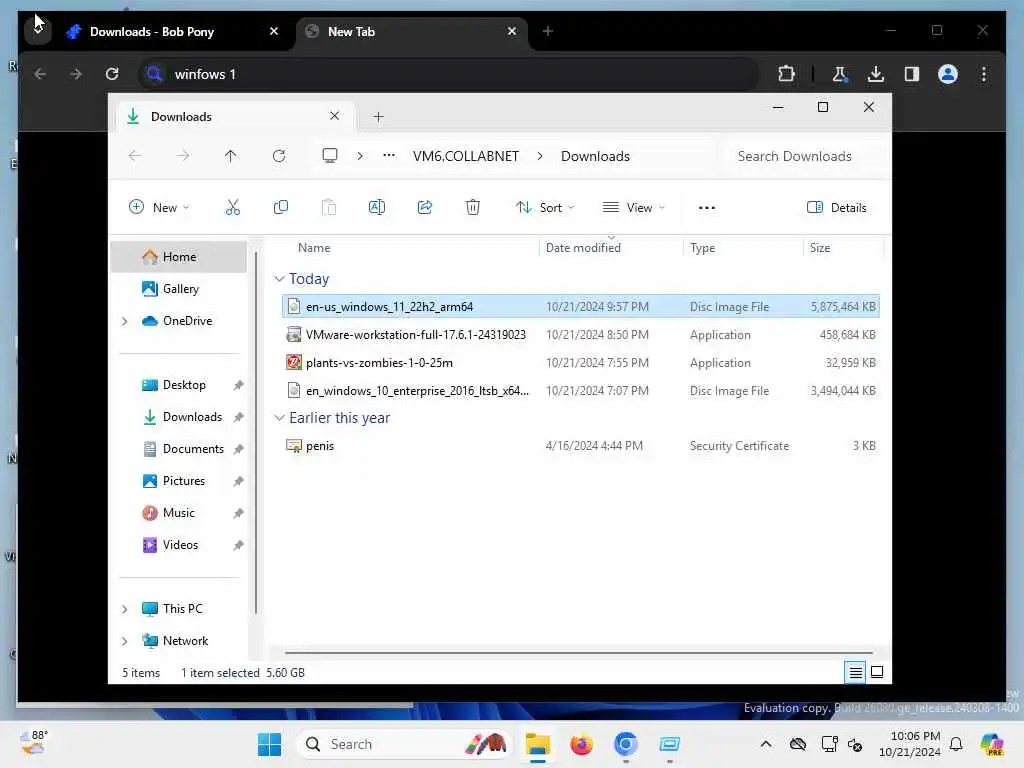Click the PC monitor icon in address bar
1024x768 pixels.
click(330, 155)
